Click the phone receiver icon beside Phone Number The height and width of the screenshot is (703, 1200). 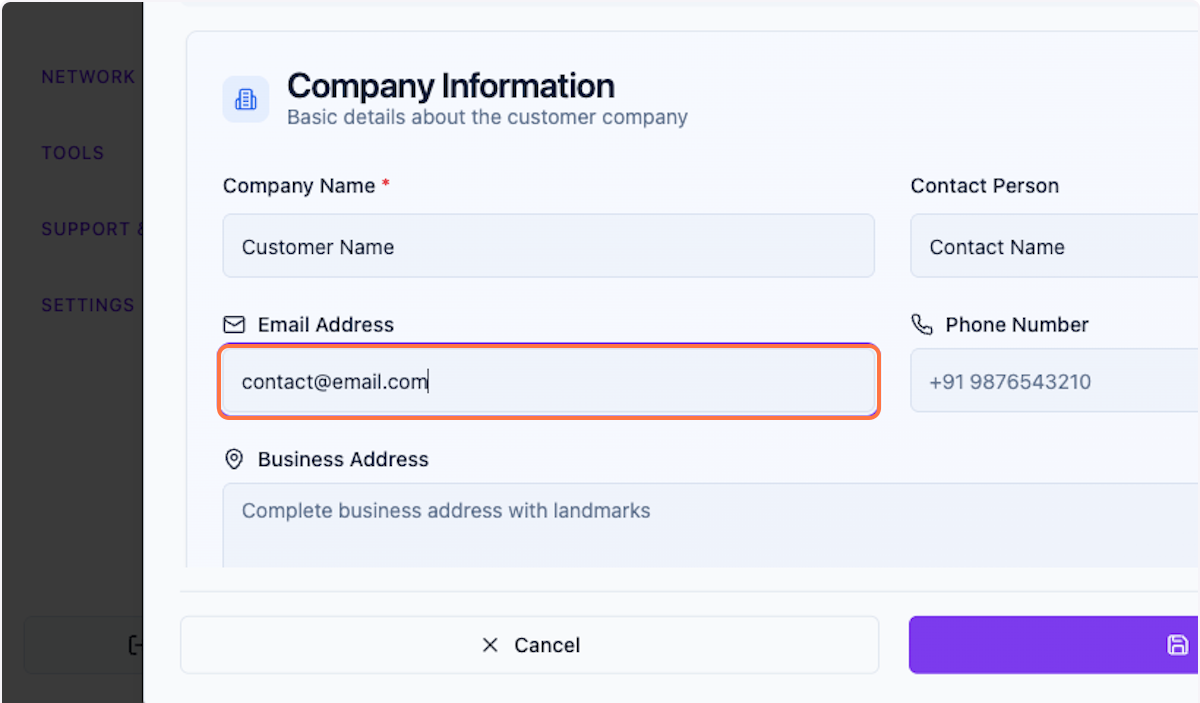click(921, 324)
